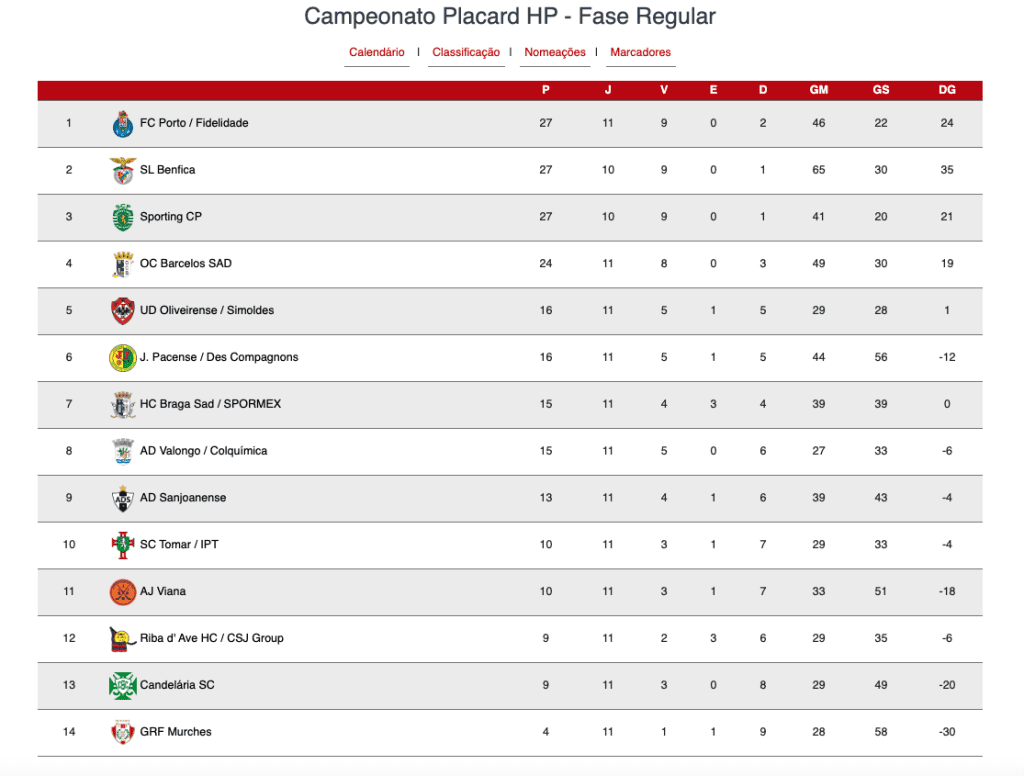The image size is (1024, 776).
Task: Click the J. Pacense round yellow logo
Action: coord(123,358)
